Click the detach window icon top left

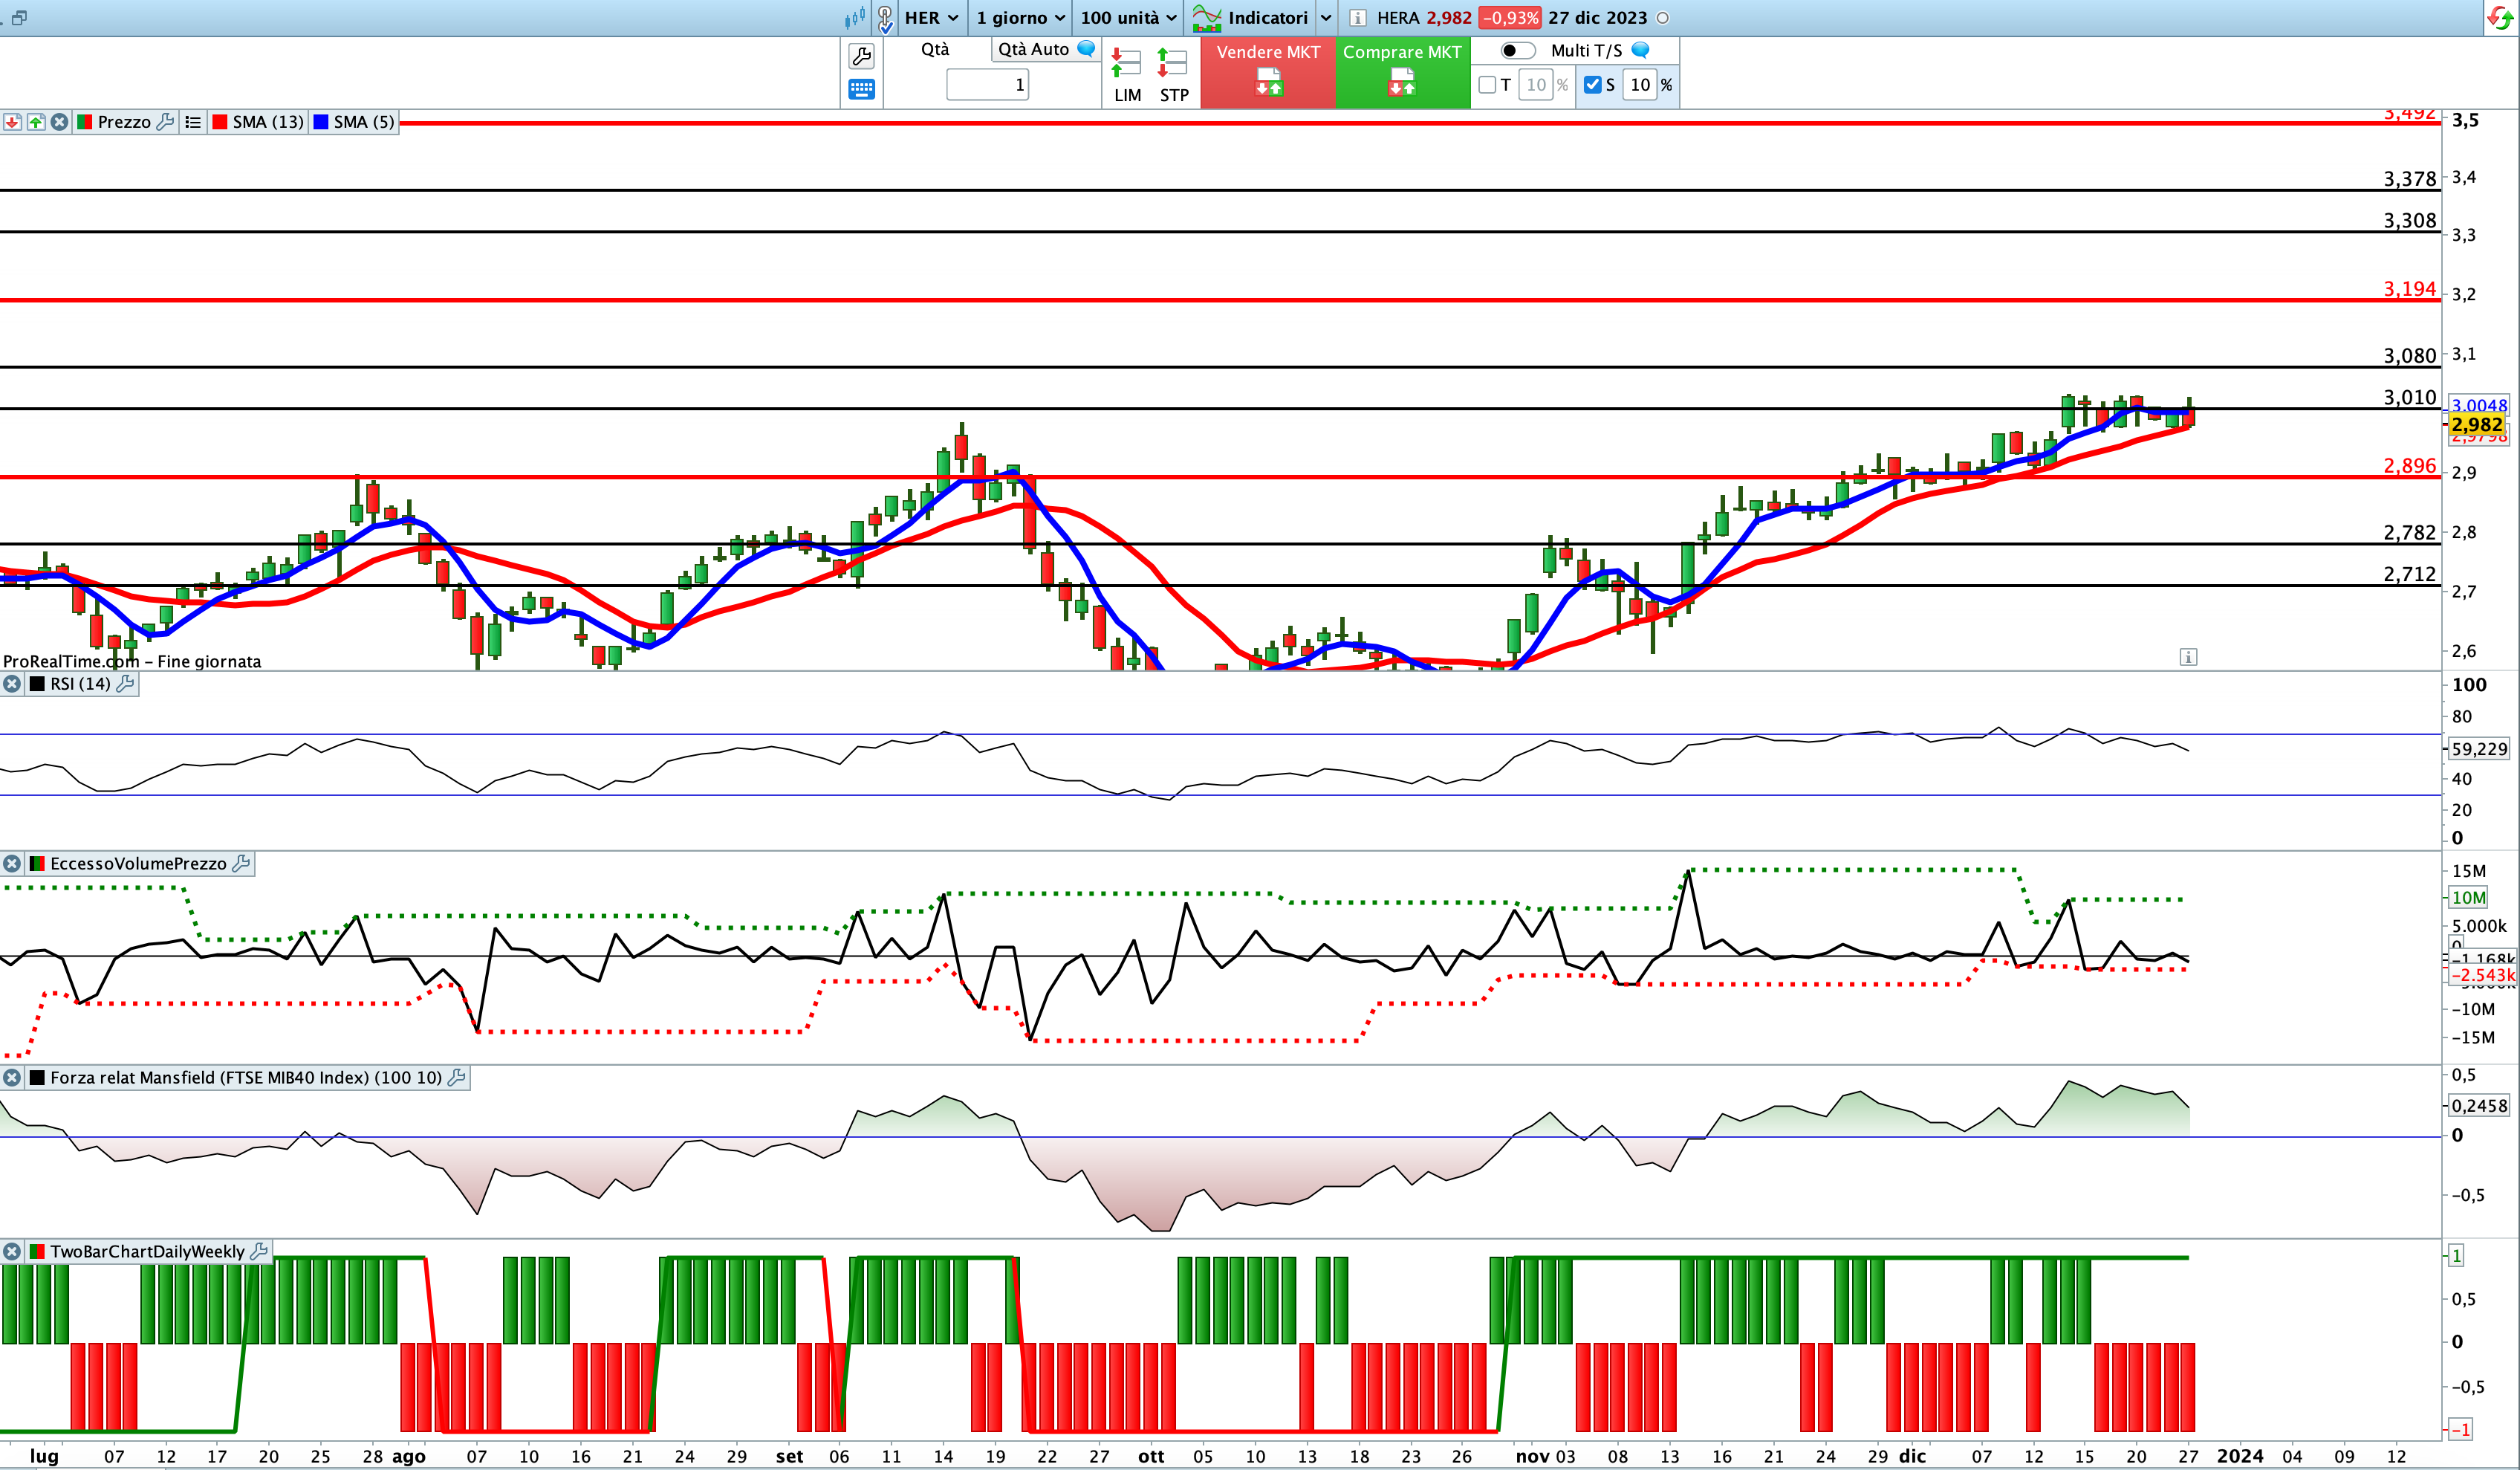[18, 18]
